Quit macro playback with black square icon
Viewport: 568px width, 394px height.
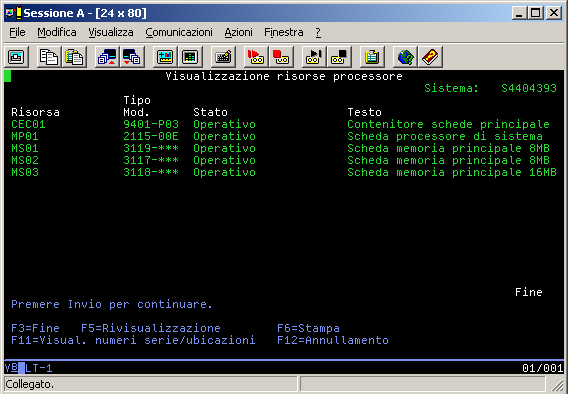click(x=339, y=57)
